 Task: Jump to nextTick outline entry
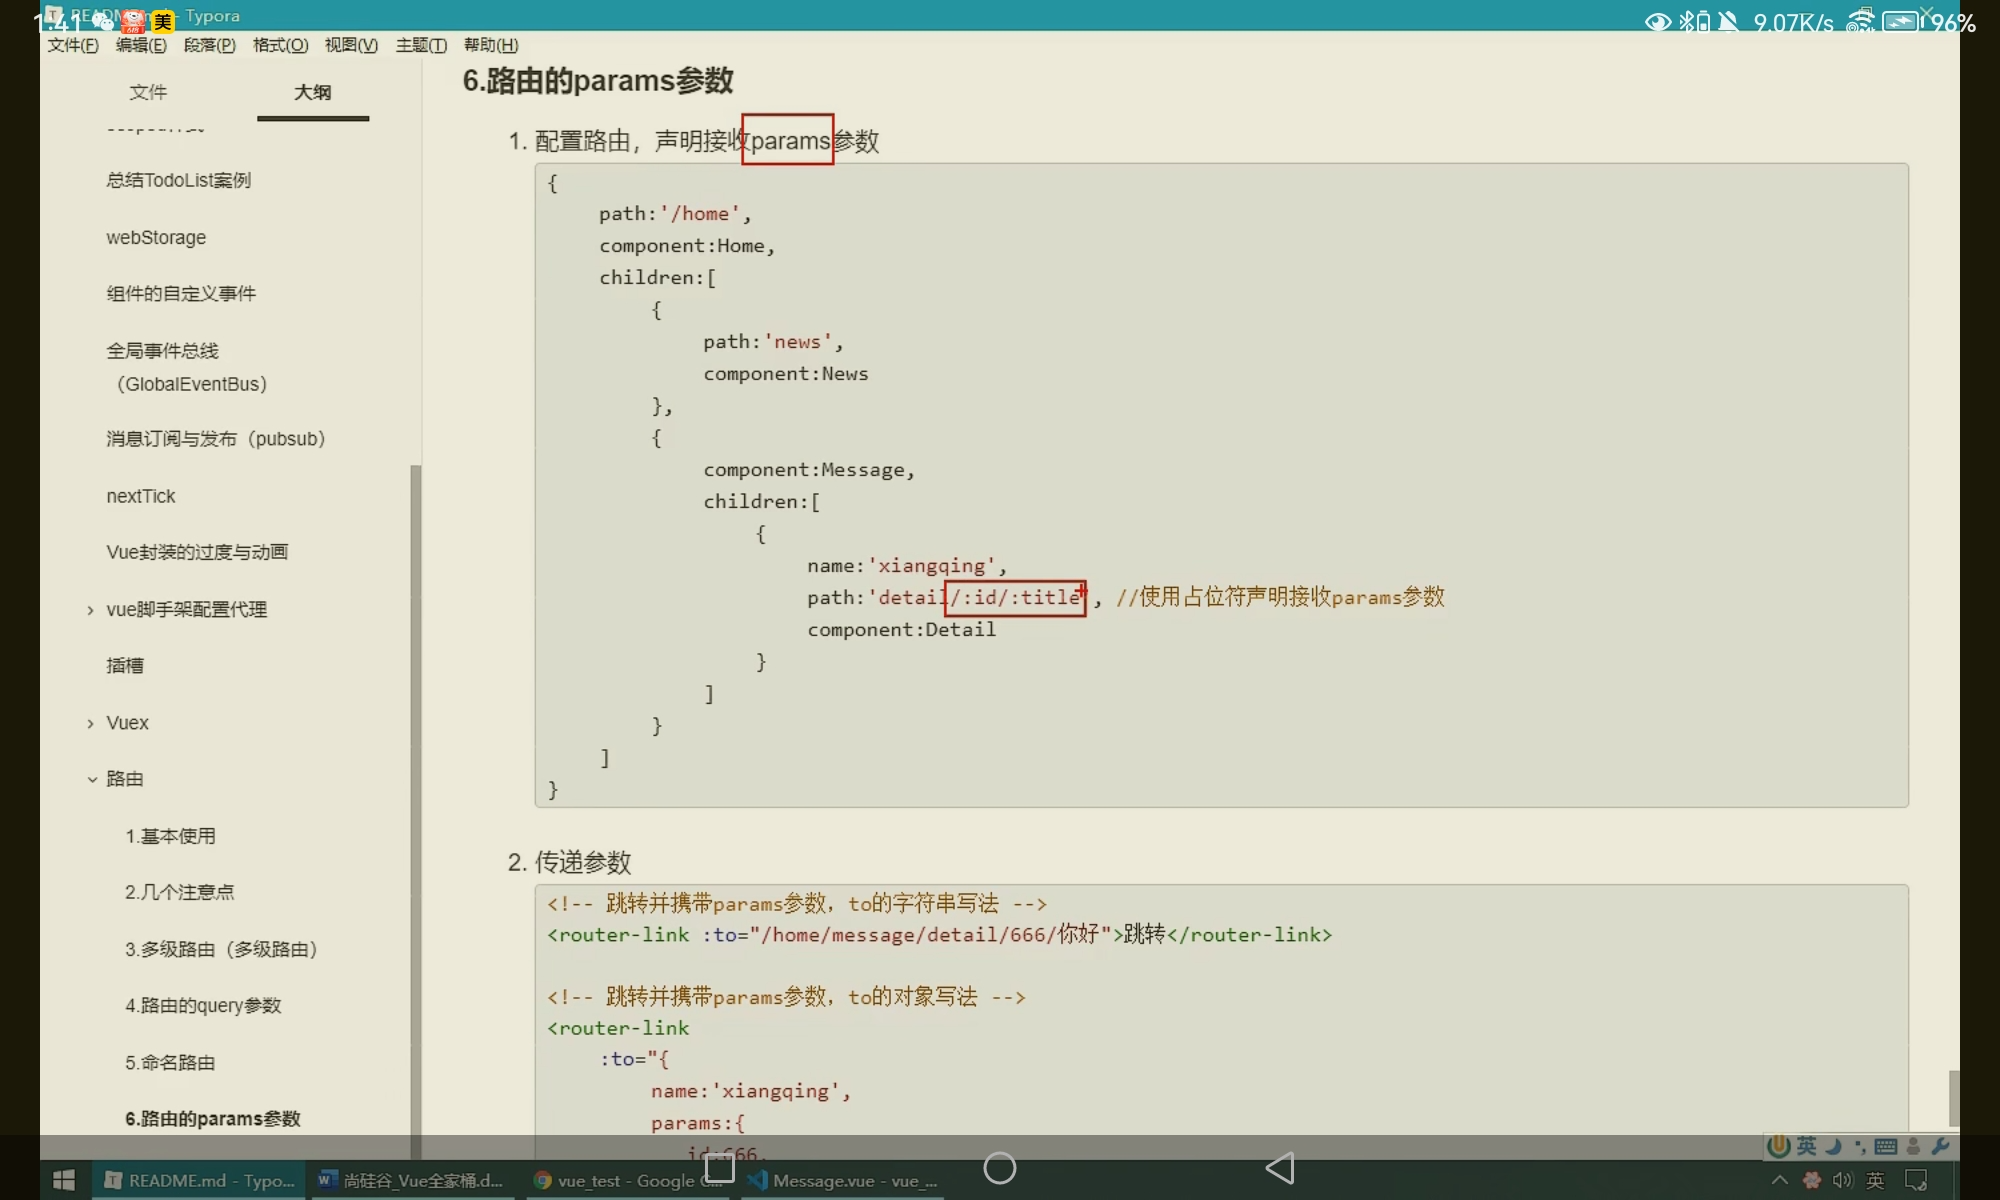pos(141,496)
